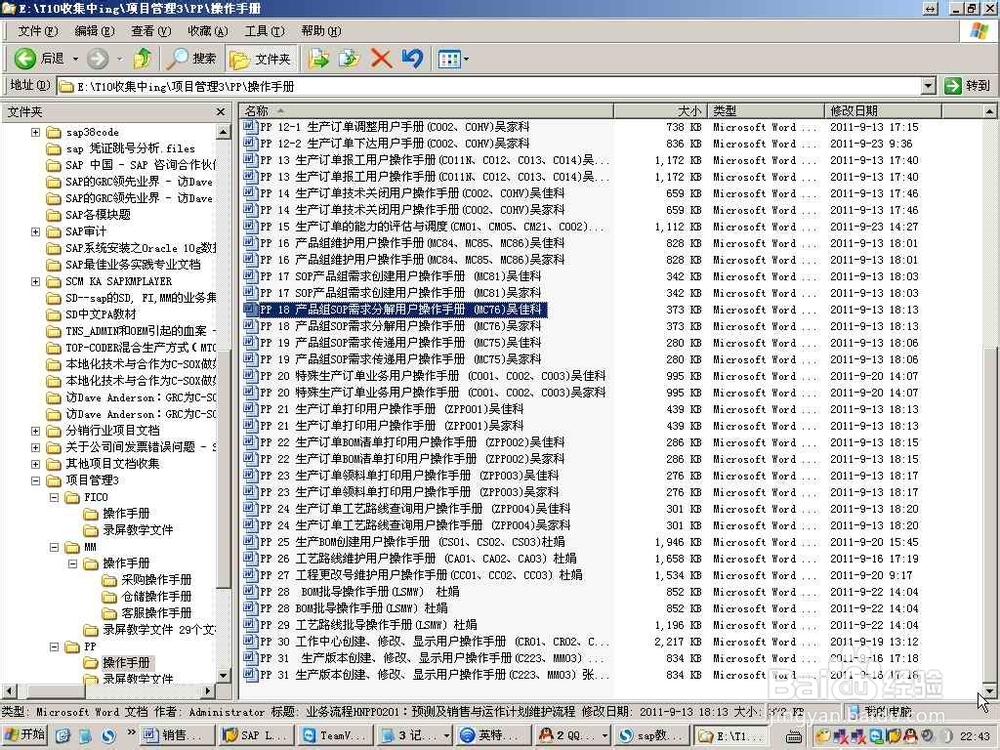Screen dimensions: 1000x750
Task: Switch to the SAP L... taskbar window
Action: click(256, 735)
